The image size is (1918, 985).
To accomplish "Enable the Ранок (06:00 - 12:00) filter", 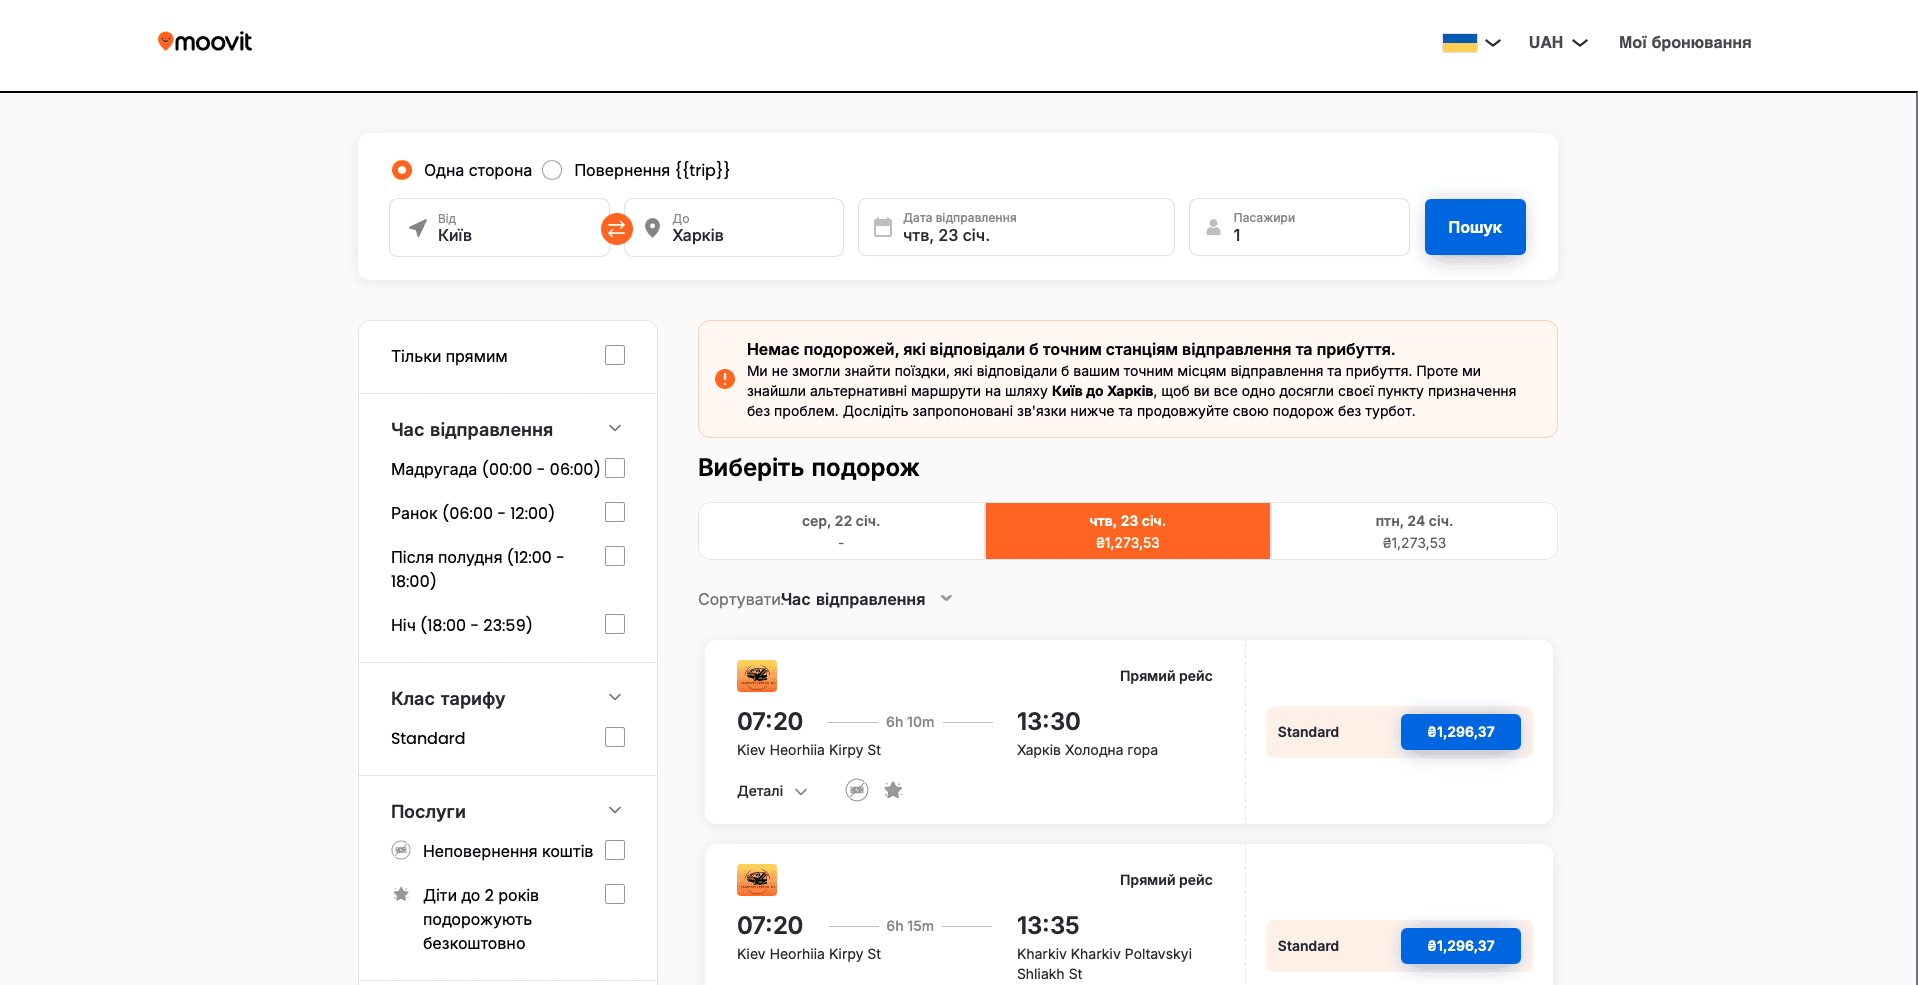I will 615,512.
